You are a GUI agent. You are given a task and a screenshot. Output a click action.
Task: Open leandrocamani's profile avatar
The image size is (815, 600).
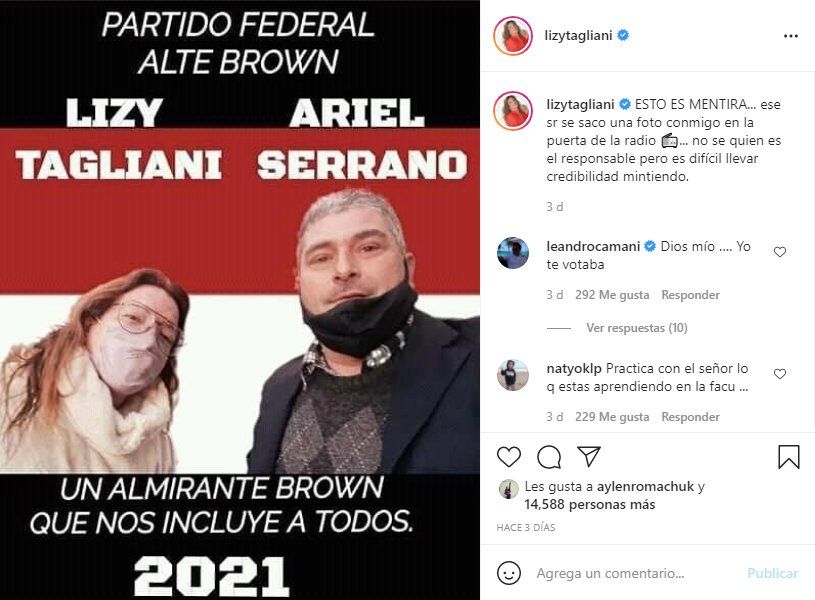pos(513,253)
